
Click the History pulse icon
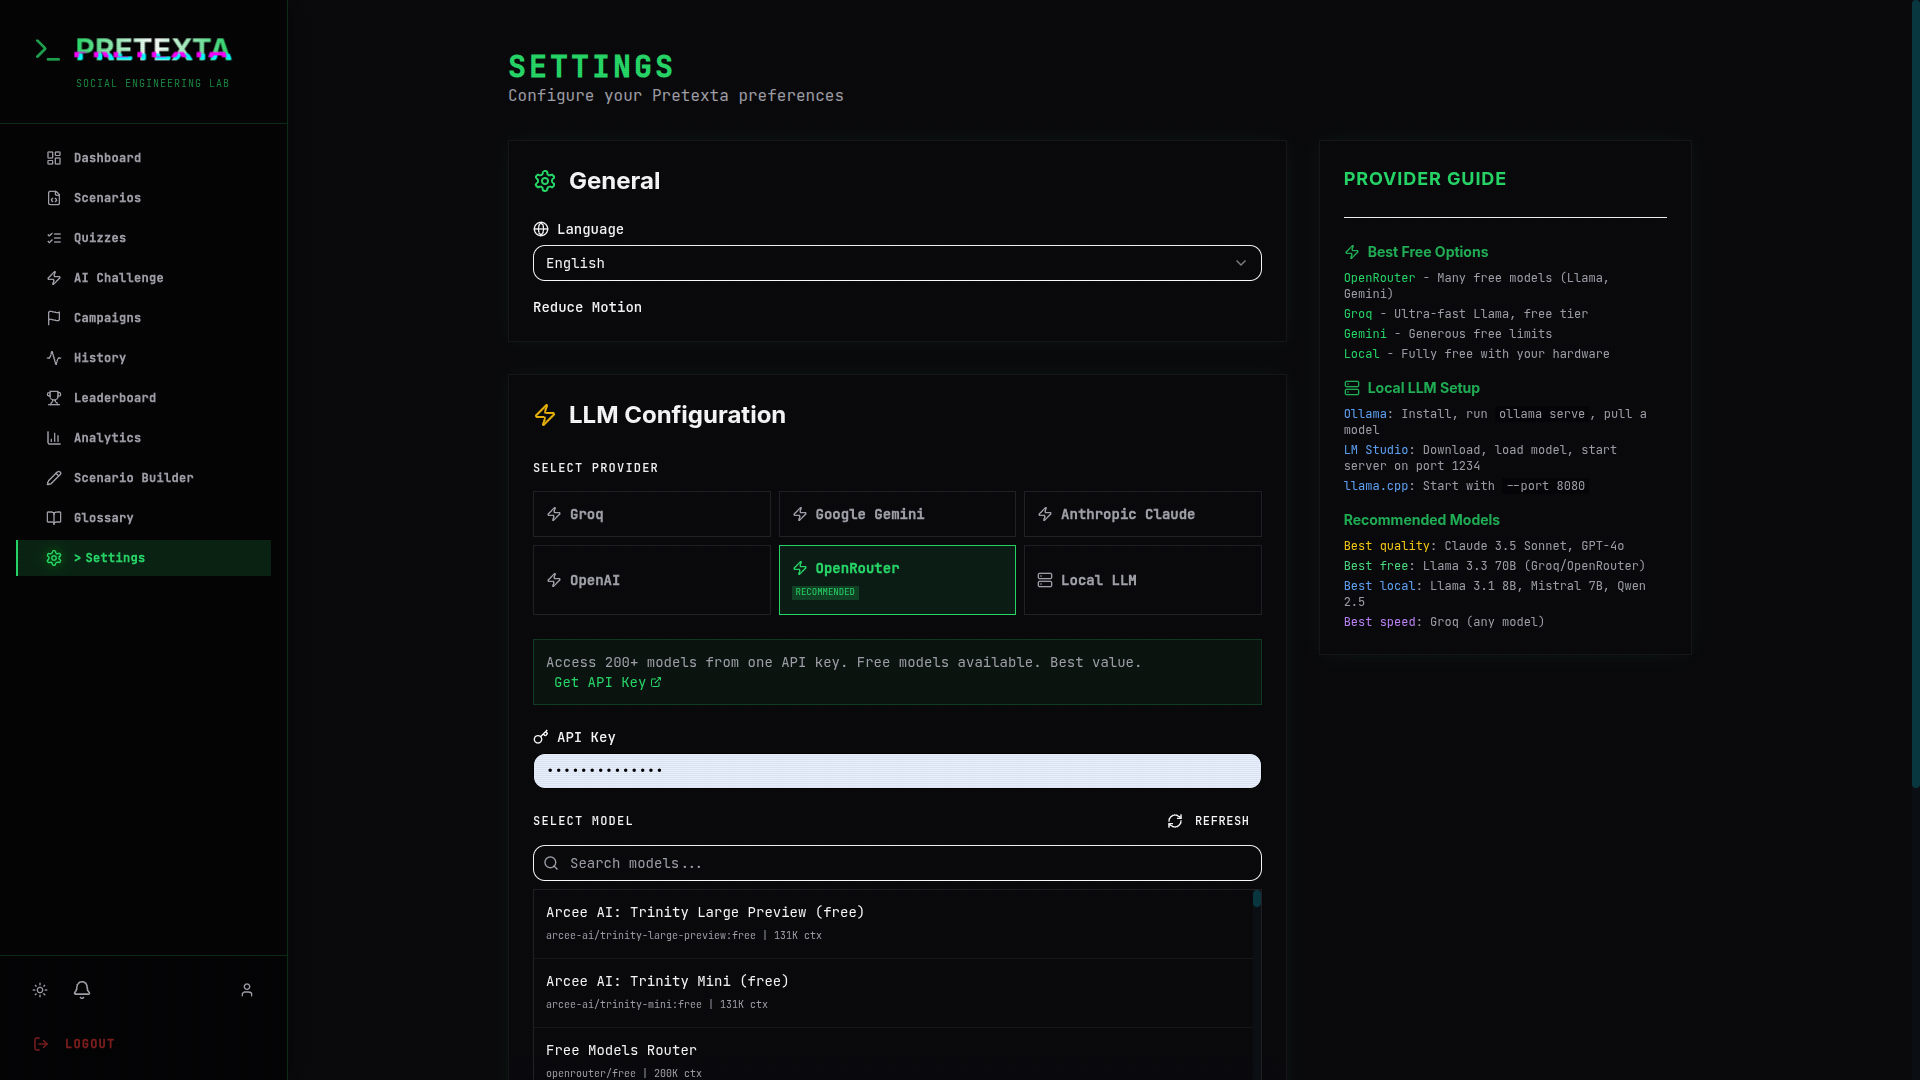pos(54,358)
